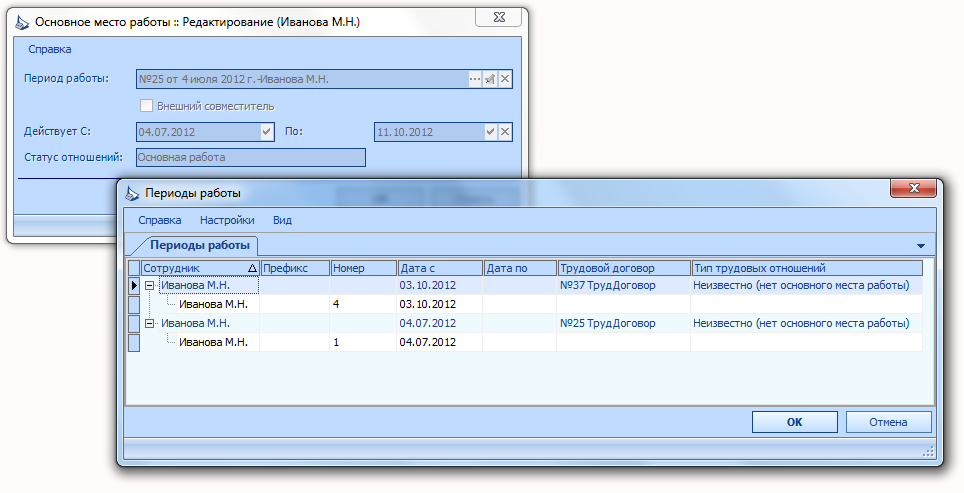Click the Дата по column header

(520, 268)
